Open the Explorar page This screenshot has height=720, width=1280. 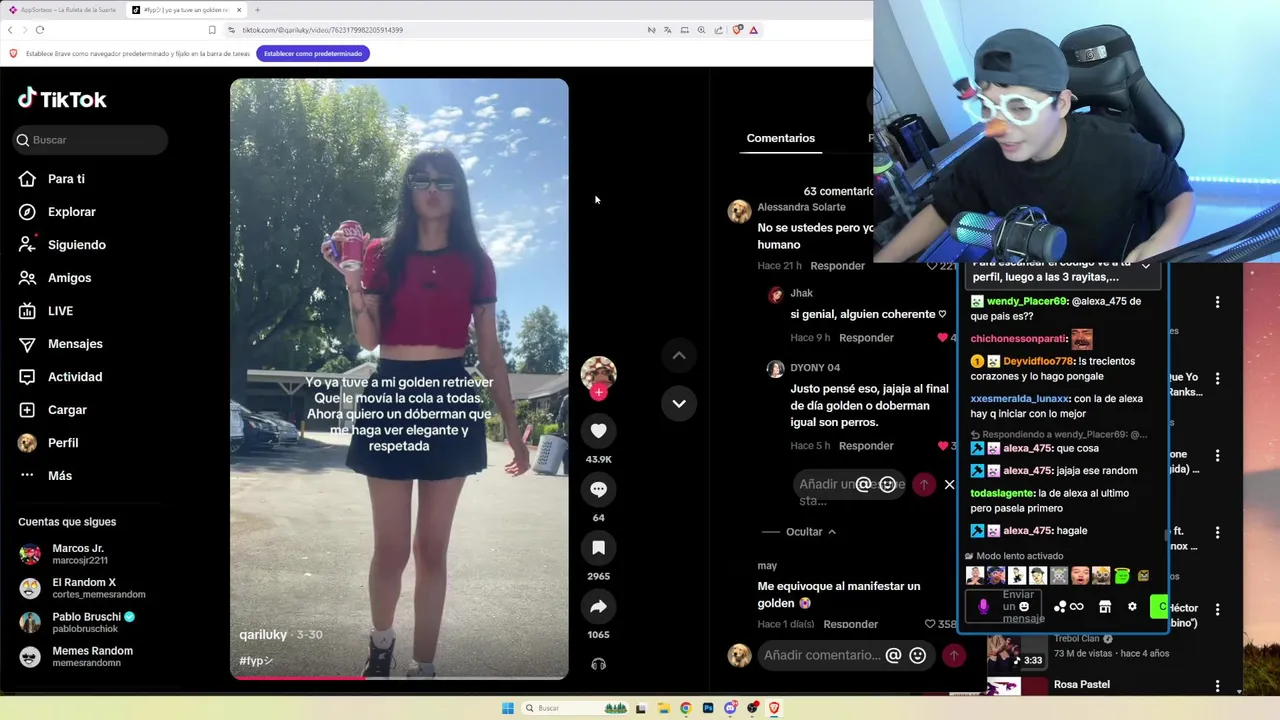tap(57, 212)
